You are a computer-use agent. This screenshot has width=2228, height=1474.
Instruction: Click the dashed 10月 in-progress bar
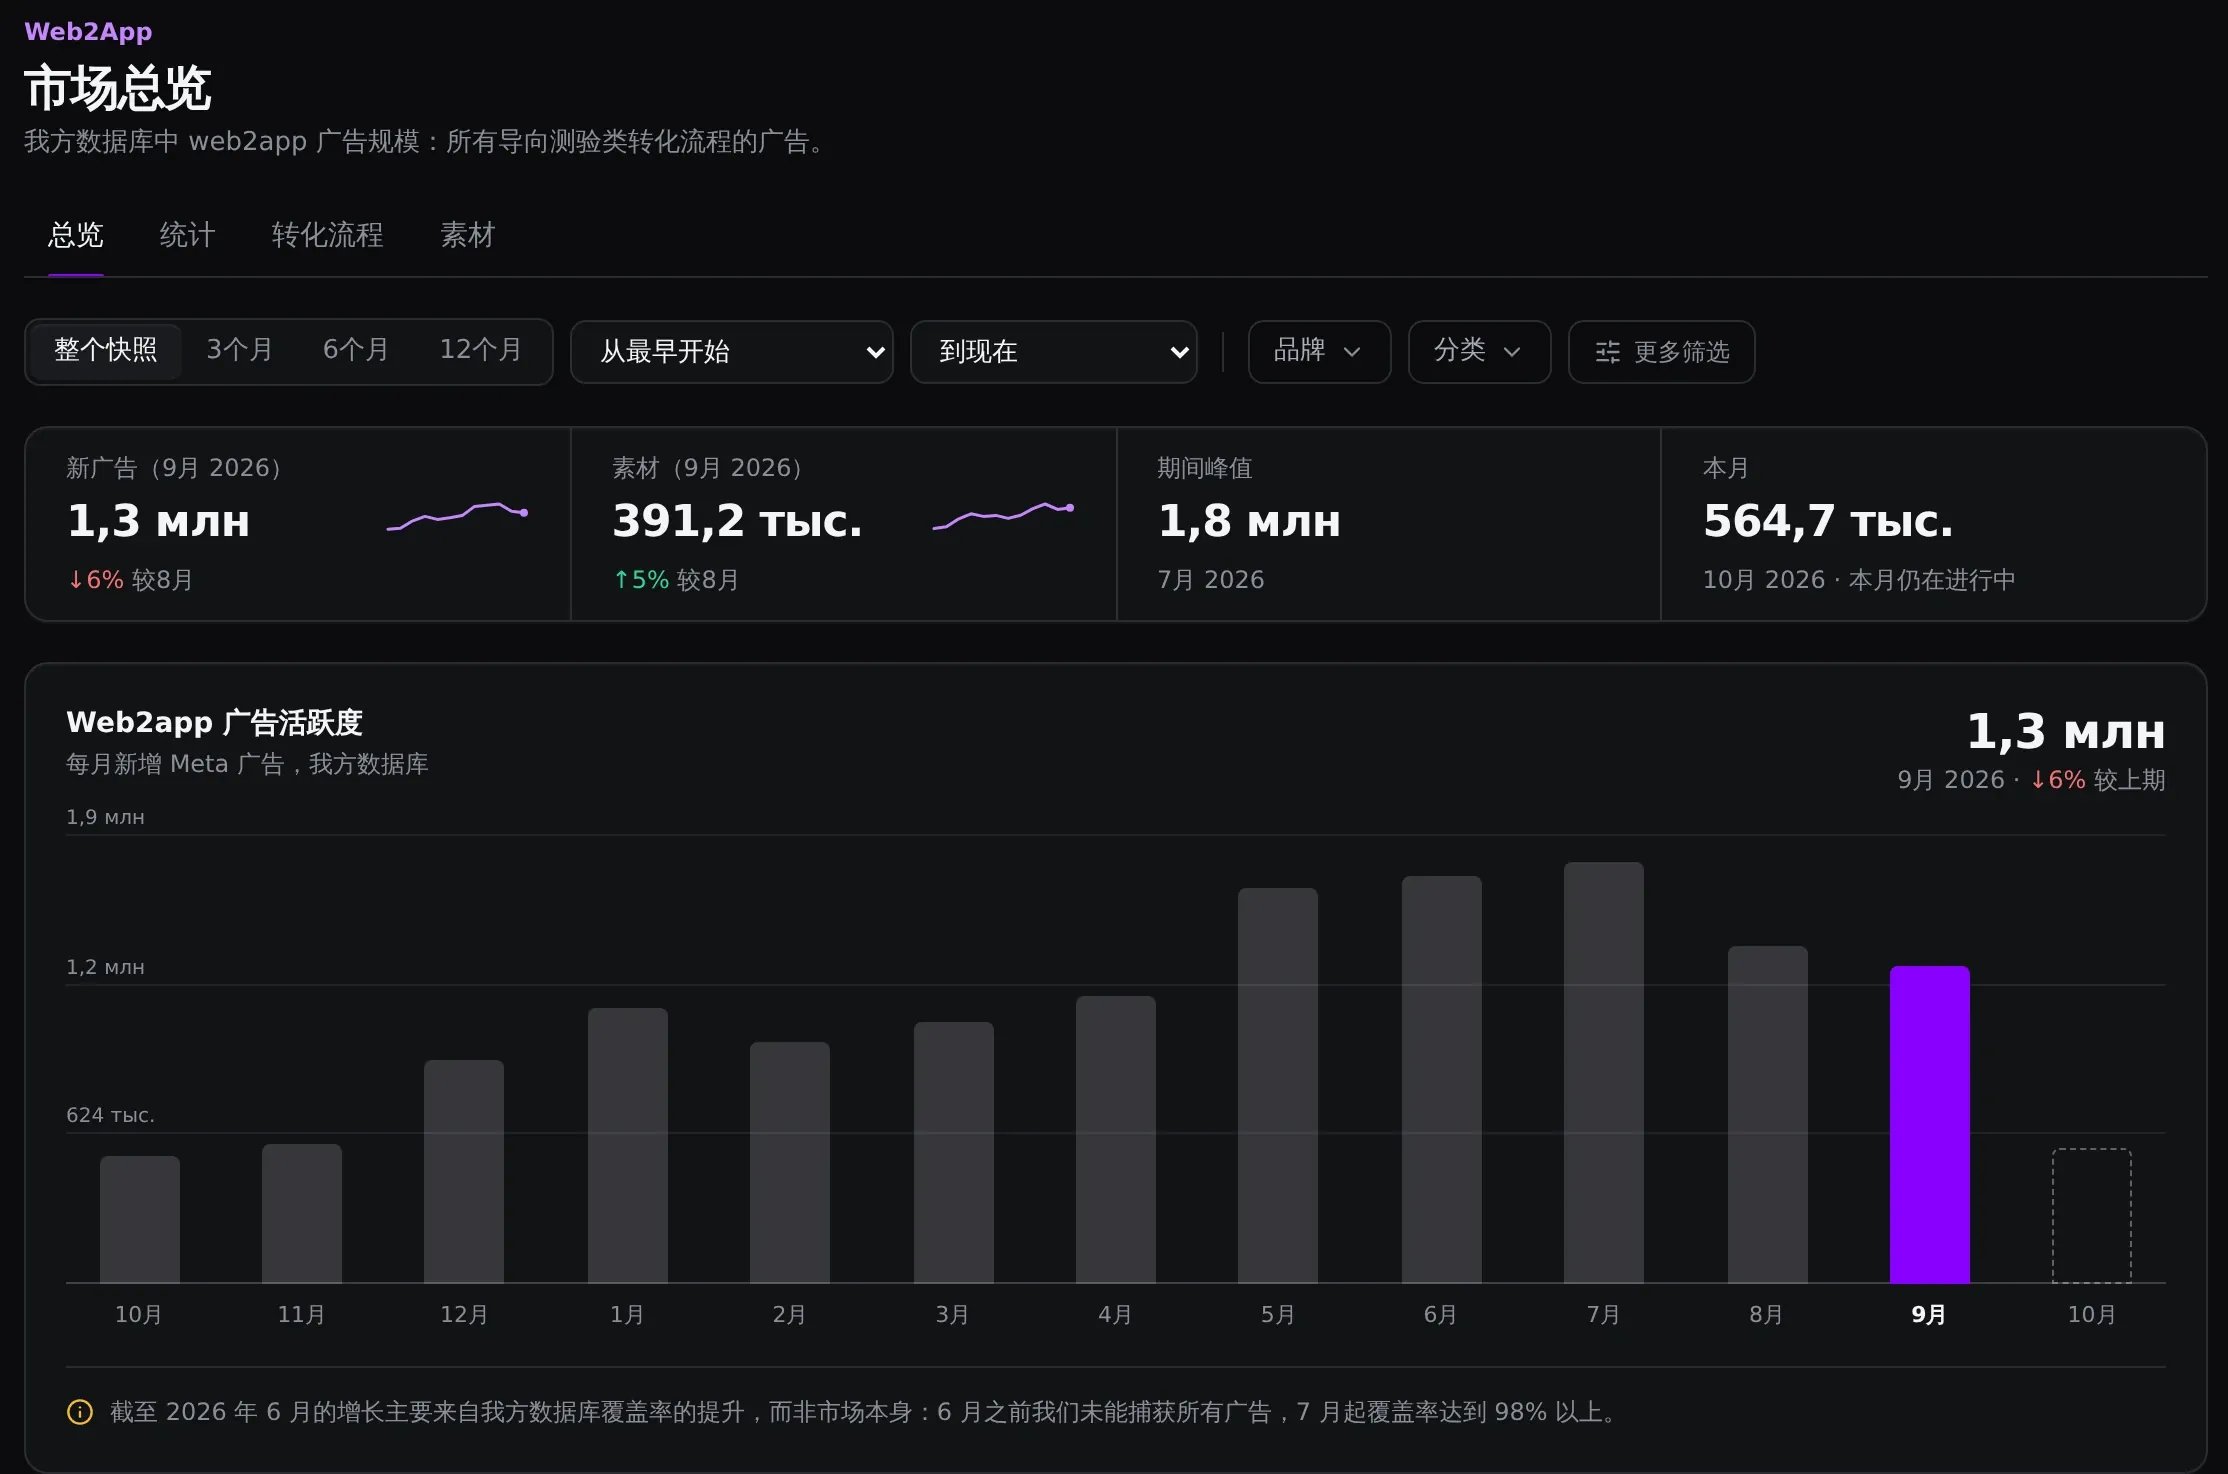(x=2091, y=1216)
